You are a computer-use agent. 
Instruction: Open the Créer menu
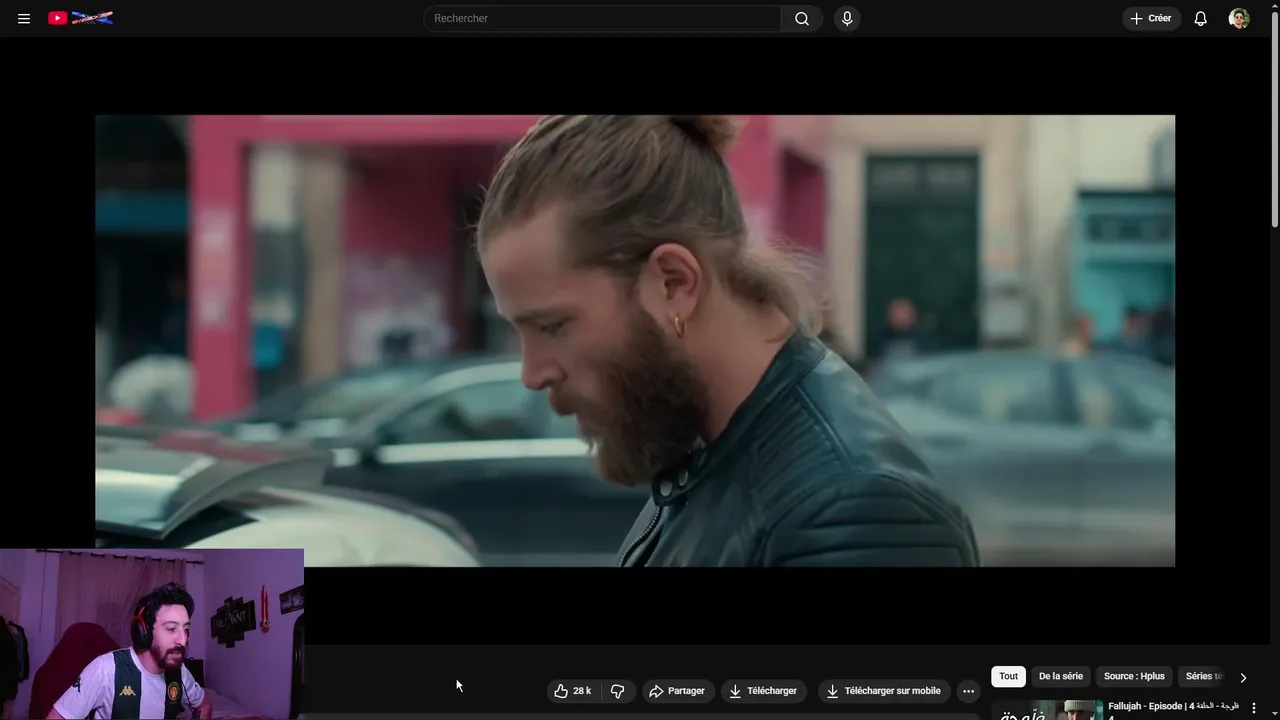[x=1151, y=18]
